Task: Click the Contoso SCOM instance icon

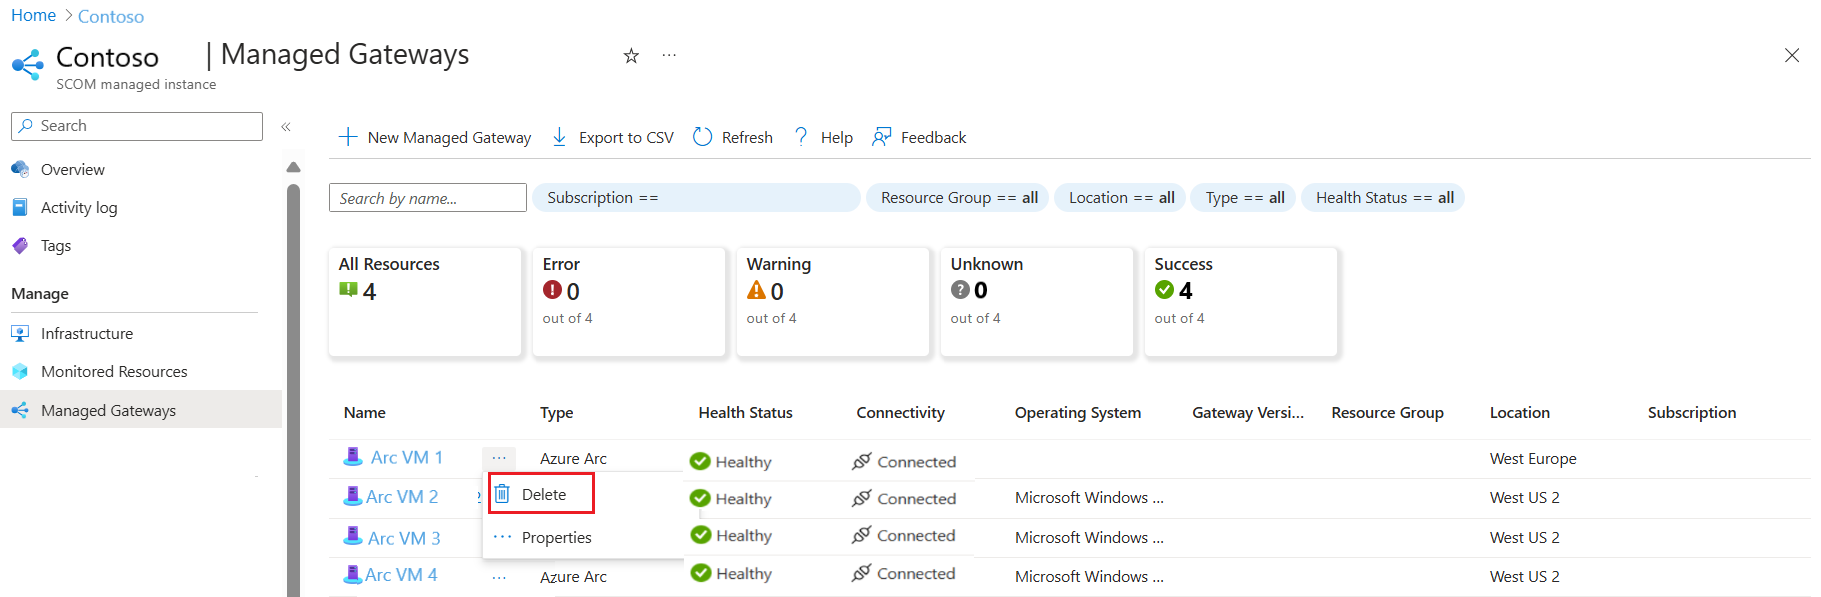Action: (x=28, y=65)
